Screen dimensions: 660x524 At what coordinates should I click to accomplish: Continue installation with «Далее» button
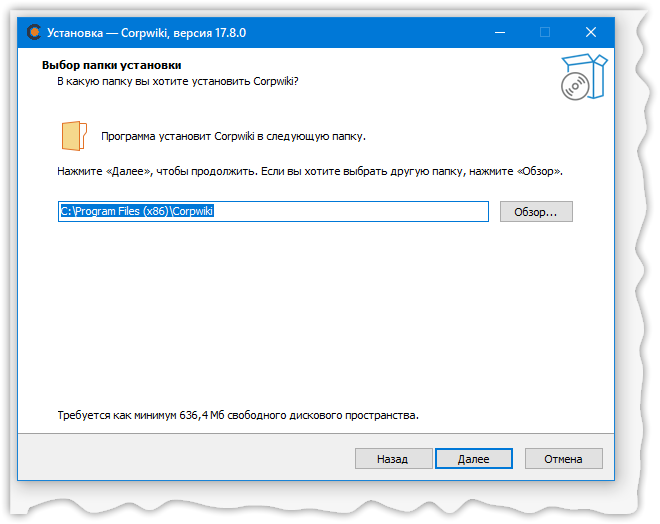[x=473, y=459]
